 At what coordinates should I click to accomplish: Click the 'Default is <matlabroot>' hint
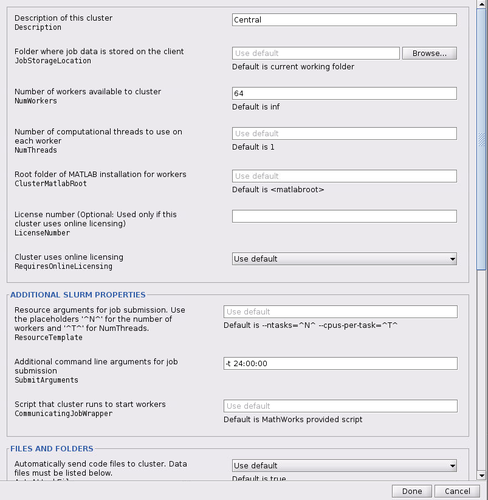click(278, 189)
